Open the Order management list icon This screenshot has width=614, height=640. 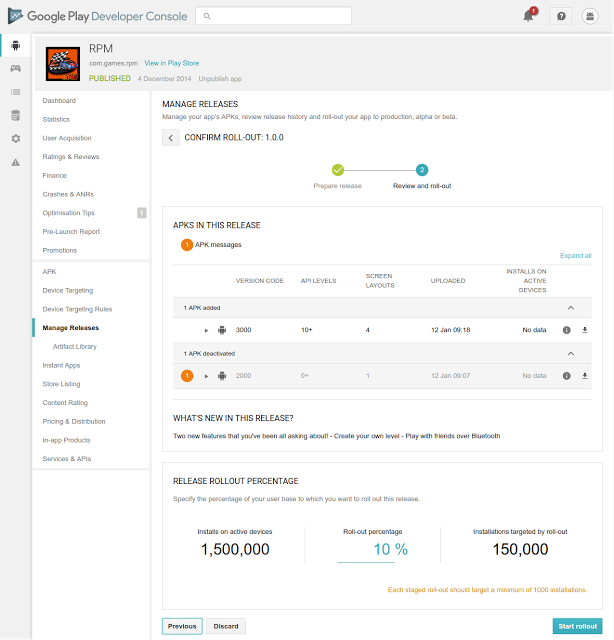click(16, 92)
